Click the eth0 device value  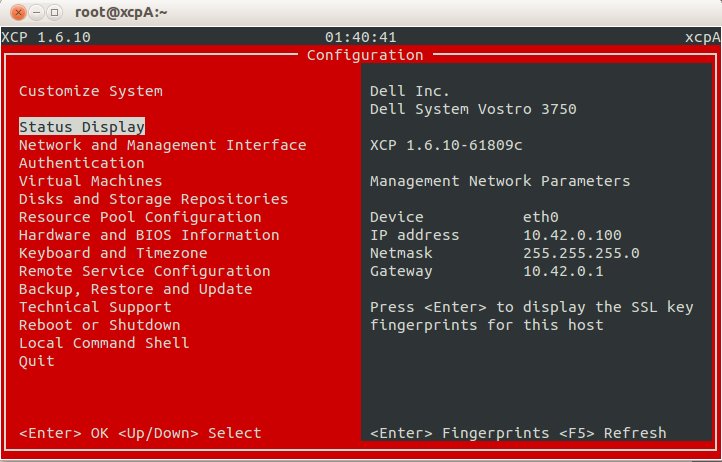point(541,216)
